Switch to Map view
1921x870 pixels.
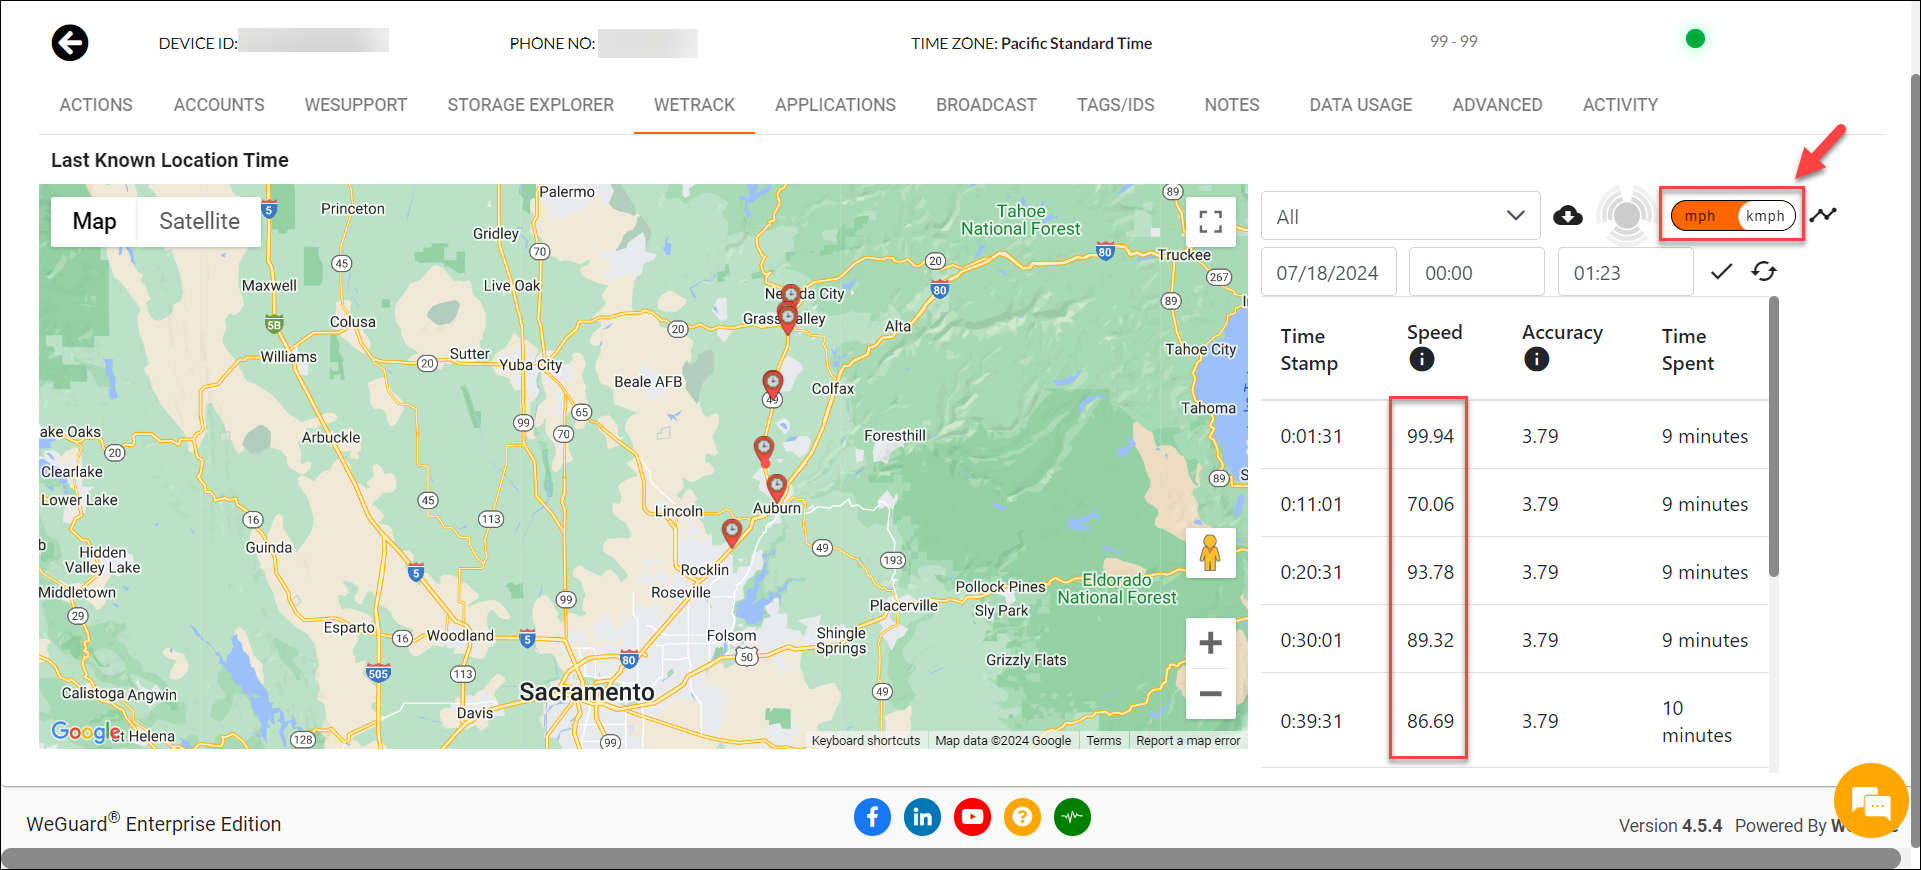(x=94, y=221)
